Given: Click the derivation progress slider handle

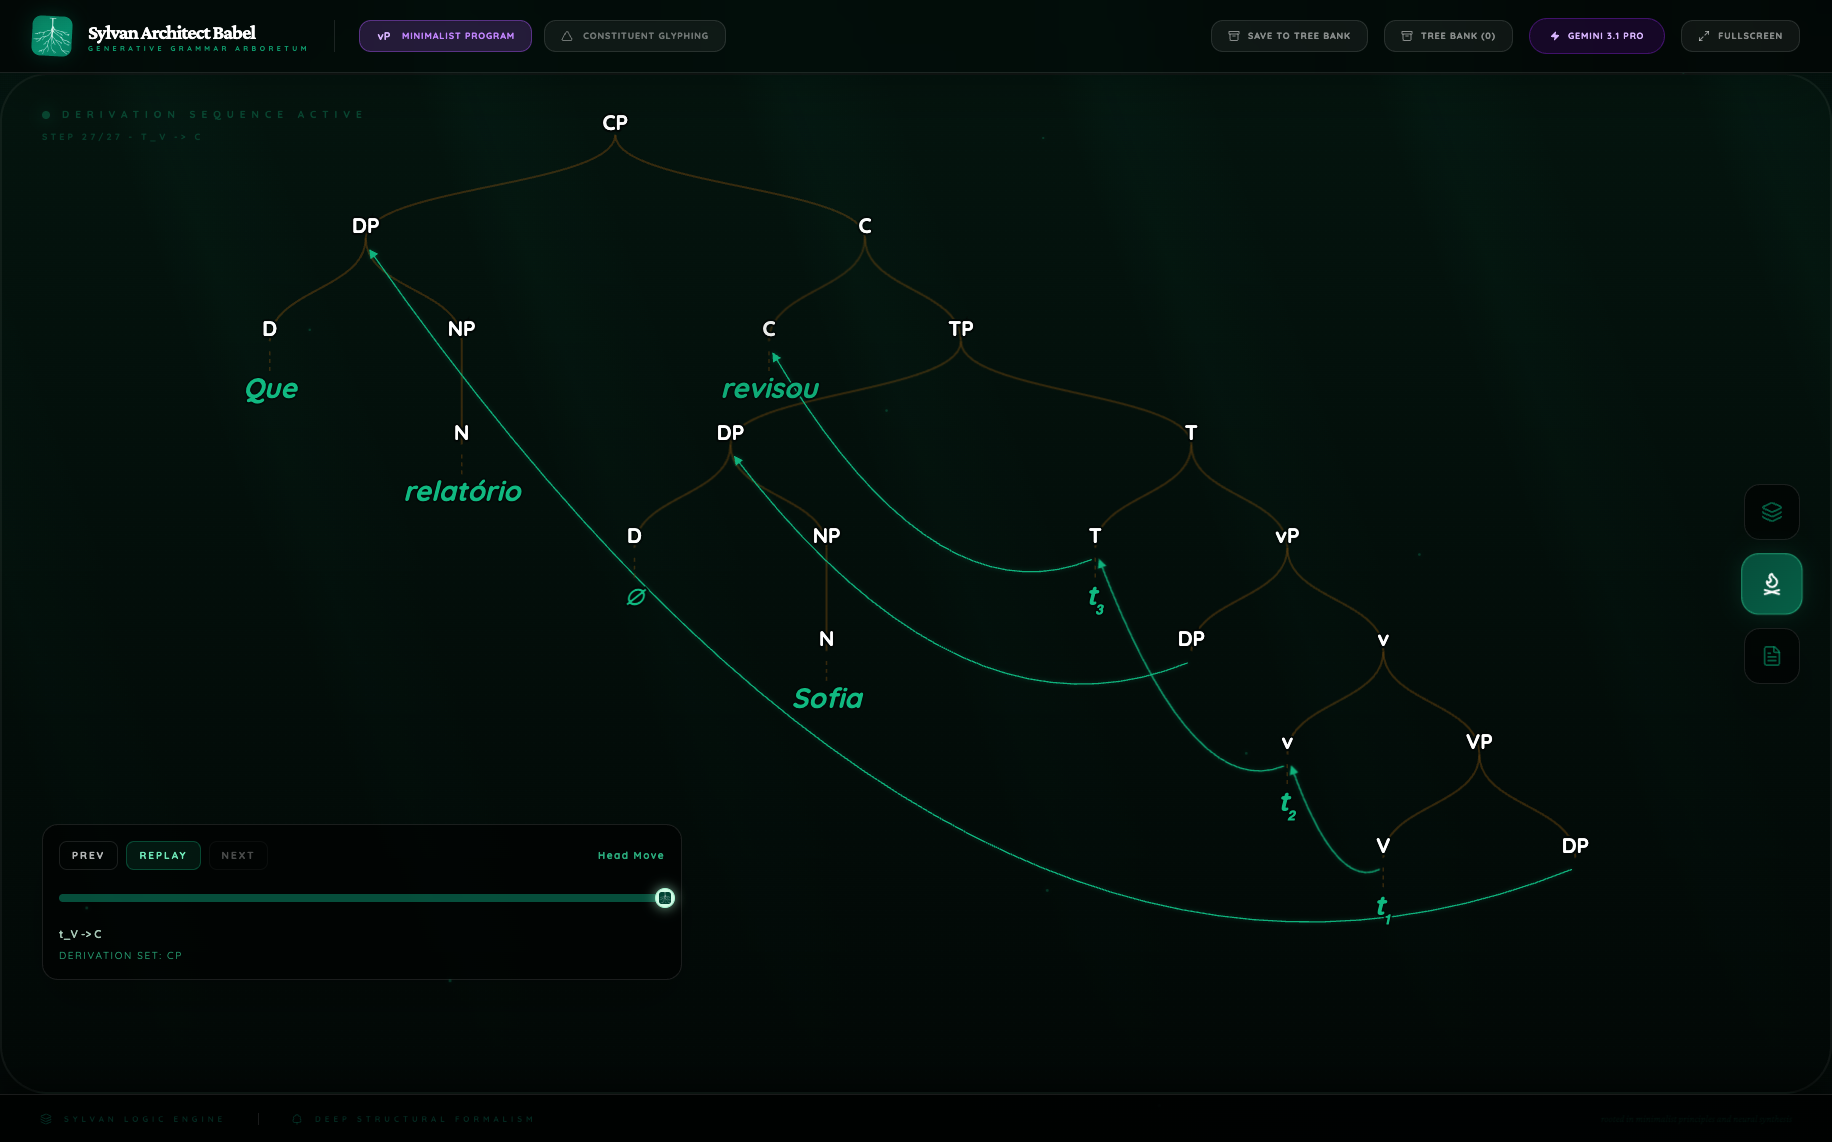Looking at the screenshot, I should click(x=665, y=898).
